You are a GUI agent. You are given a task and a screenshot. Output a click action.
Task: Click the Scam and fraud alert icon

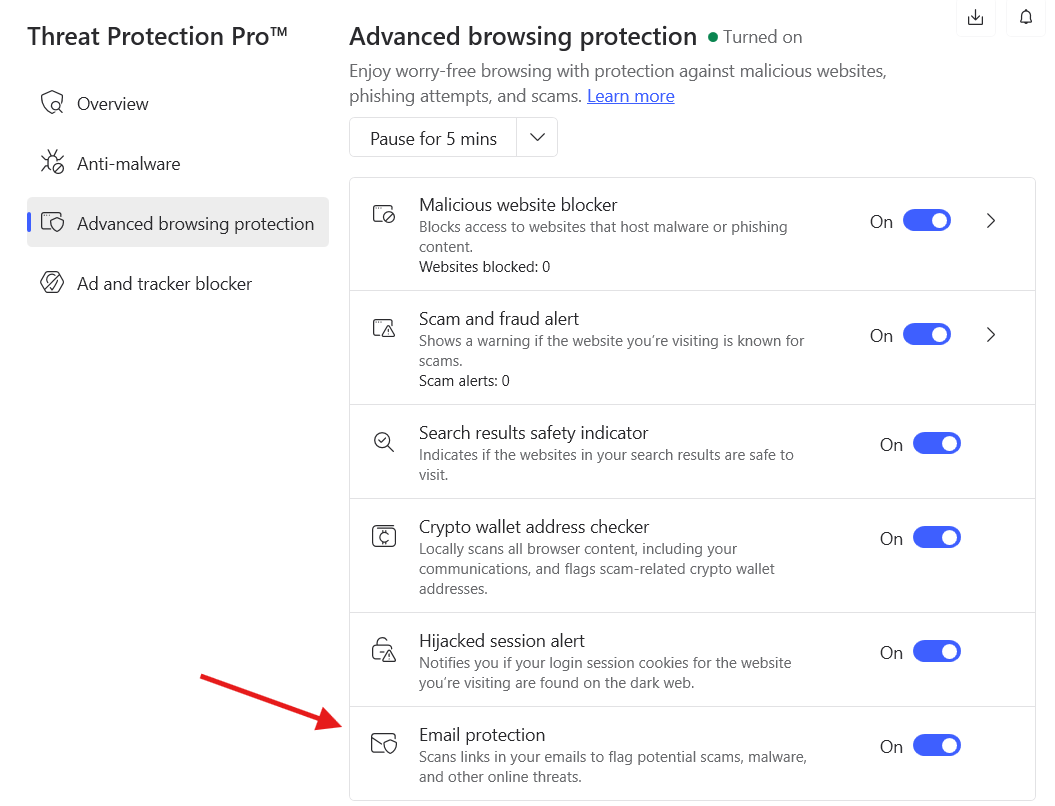pyautogui.click(x=384, y=328)
